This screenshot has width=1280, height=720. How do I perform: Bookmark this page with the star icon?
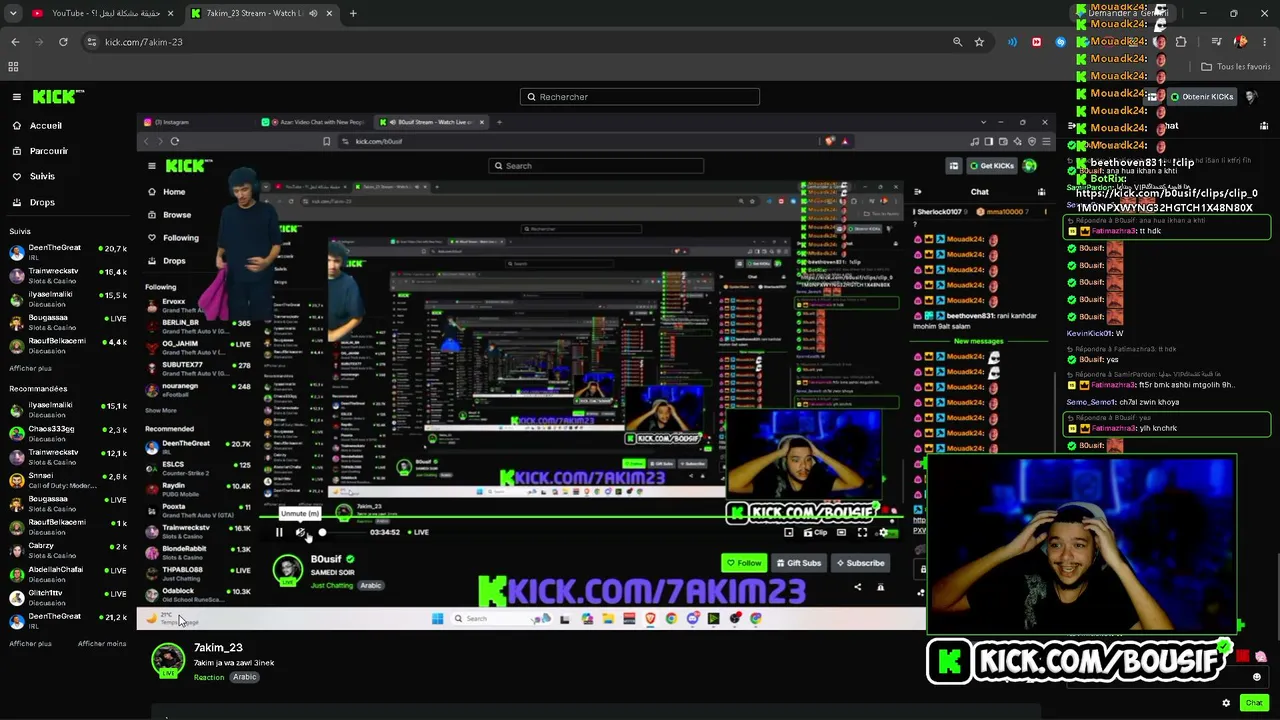979,42
